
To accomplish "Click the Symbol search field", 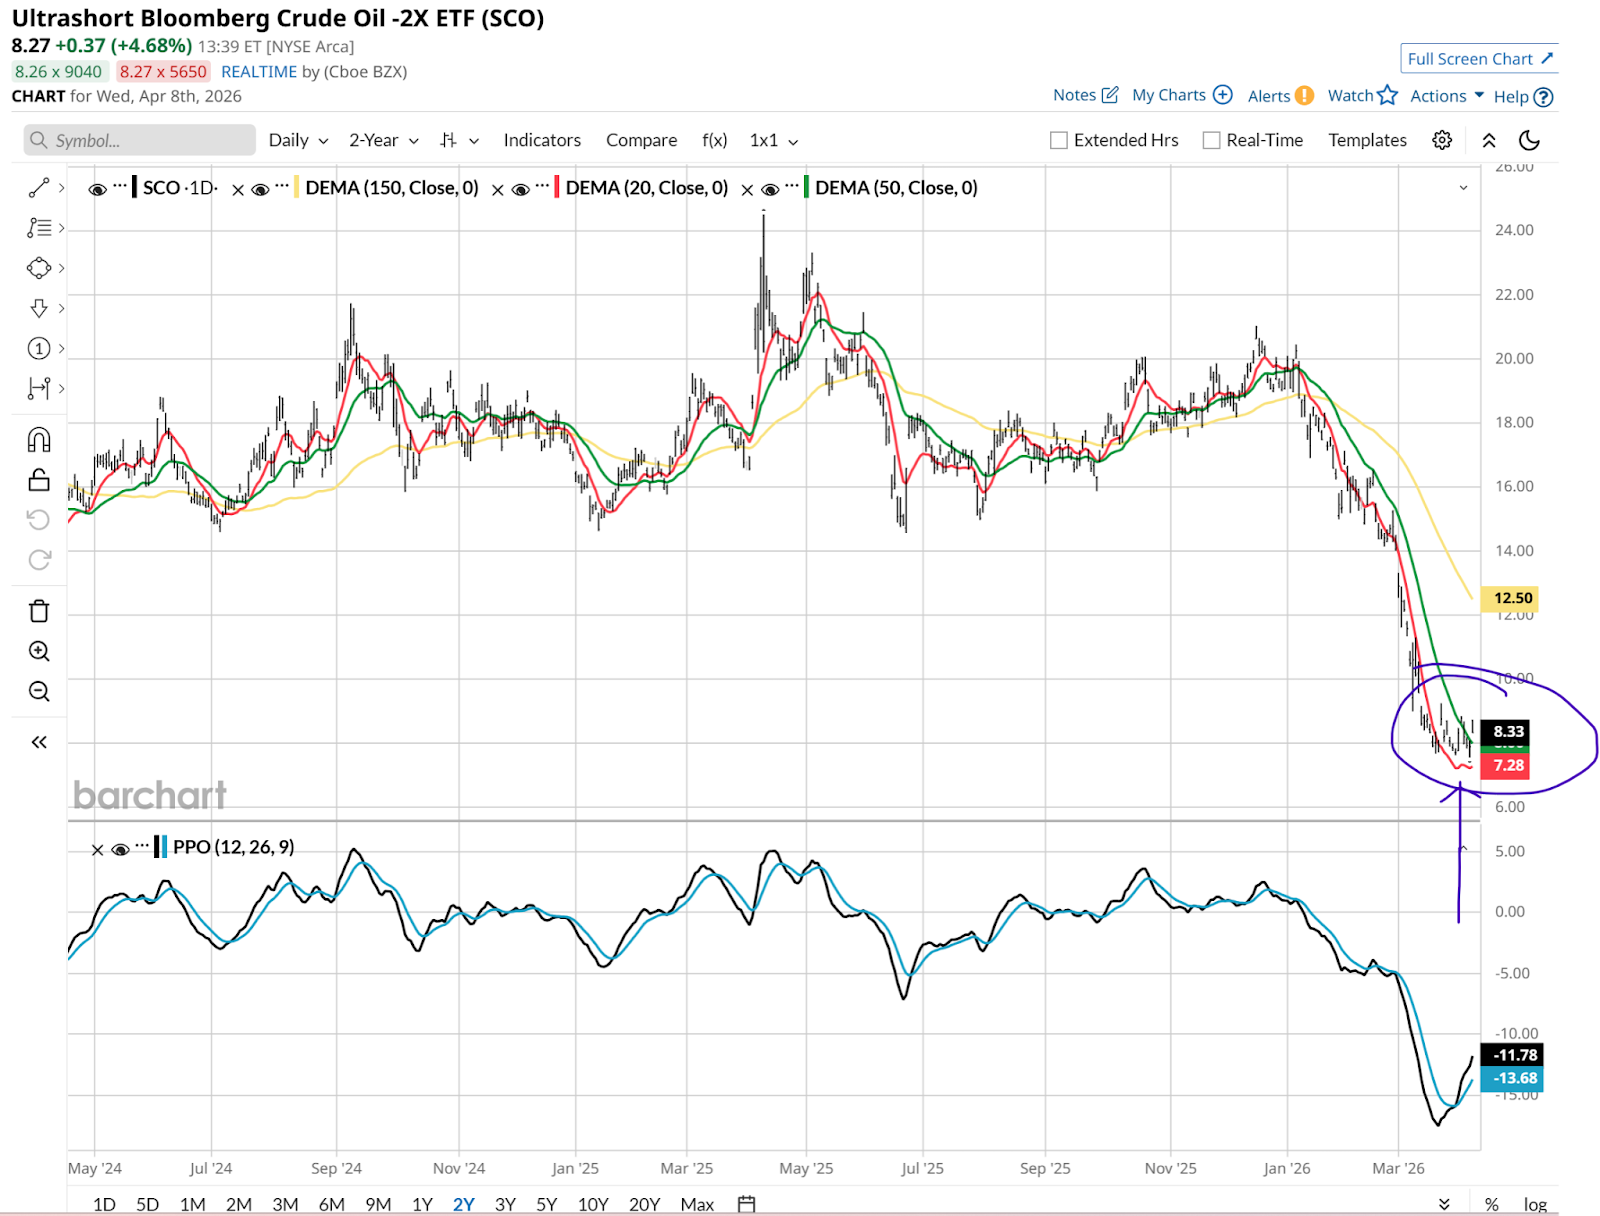I will pos(140,141).
